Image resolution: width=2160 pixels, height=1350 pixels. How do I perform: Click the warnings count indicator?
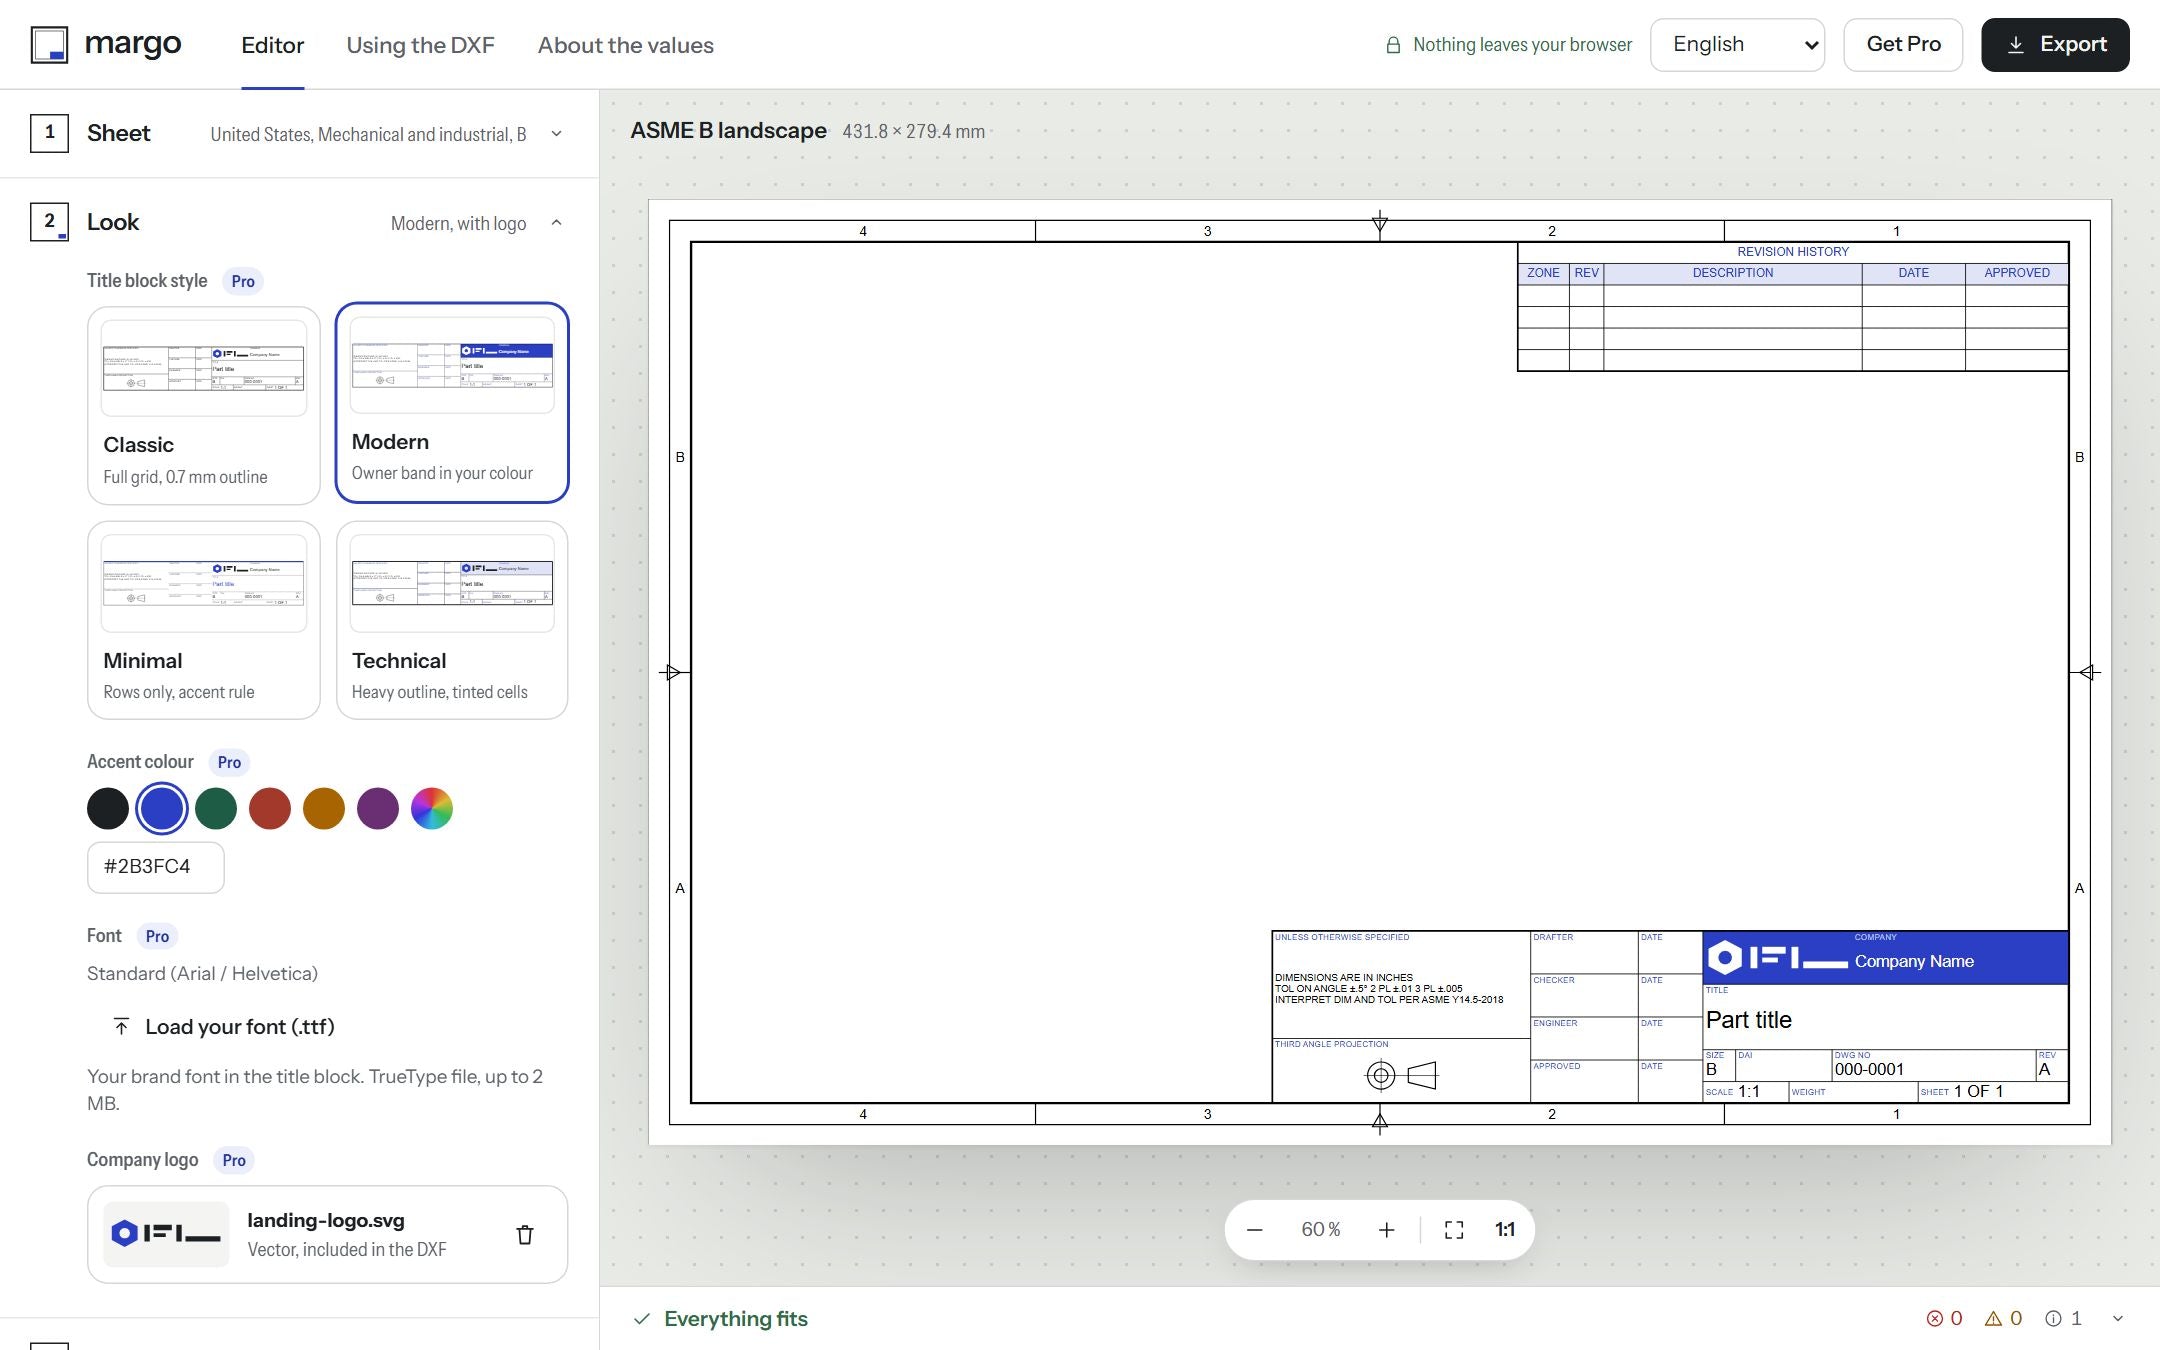pyautogui.click(x=2003, y=1318)
